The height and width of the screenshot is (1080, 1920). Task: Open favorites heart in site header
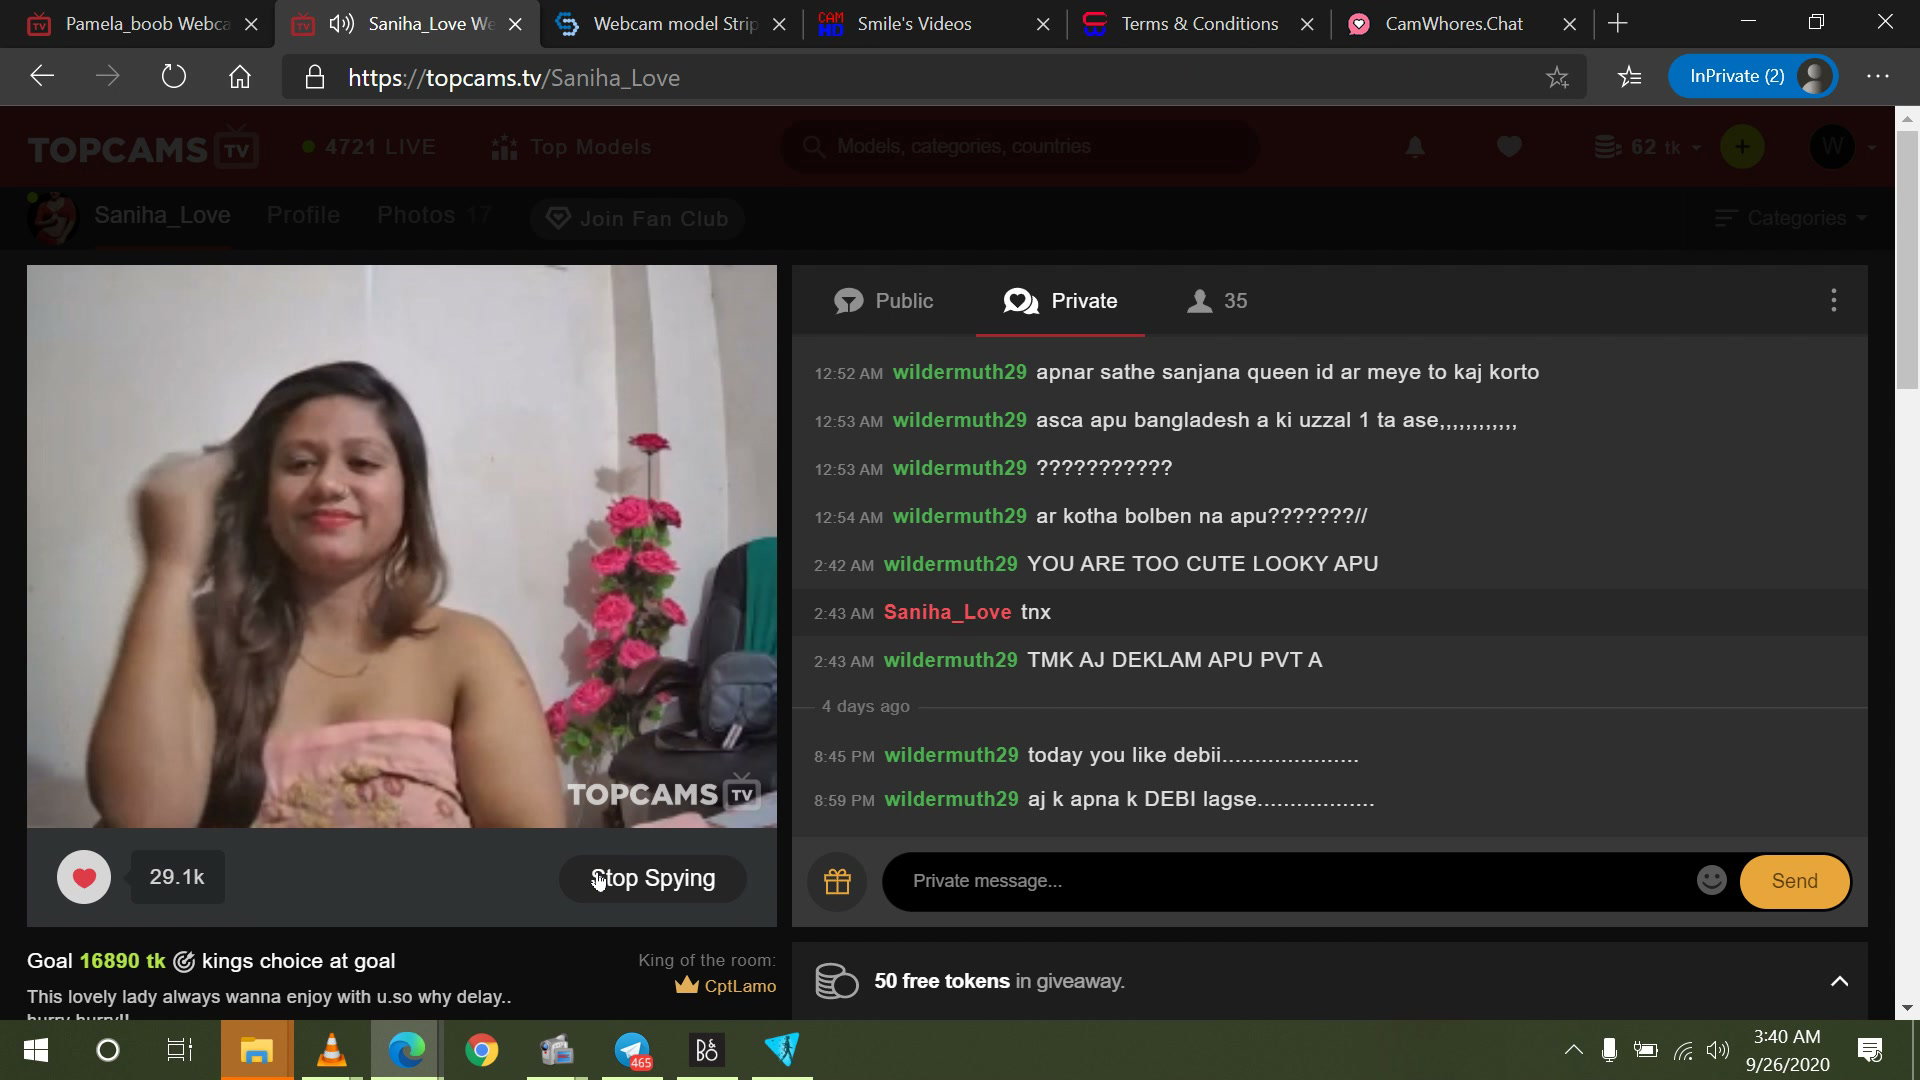[1509, 147]
